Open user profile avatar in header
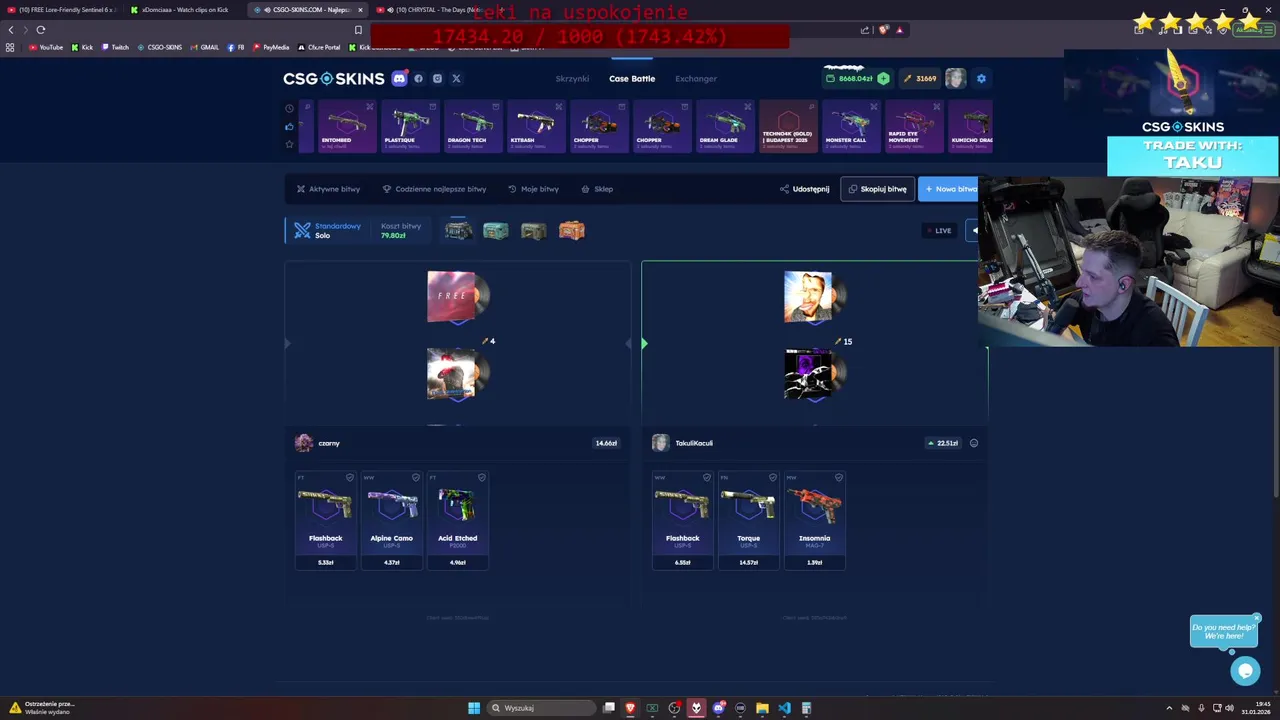 coord(956,78)
